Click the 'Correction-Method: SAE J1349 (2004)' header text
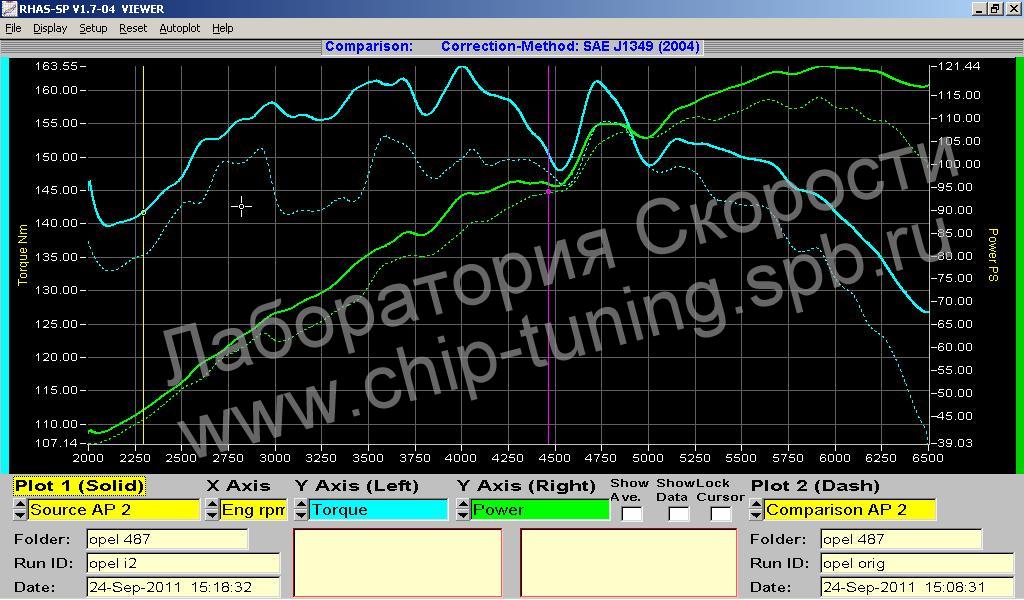 pos(570,46)
